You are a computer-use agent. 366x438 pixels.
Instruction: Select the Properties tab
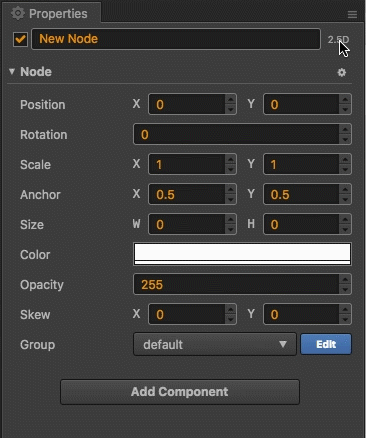pyautogui.click(x=51, y=13)
